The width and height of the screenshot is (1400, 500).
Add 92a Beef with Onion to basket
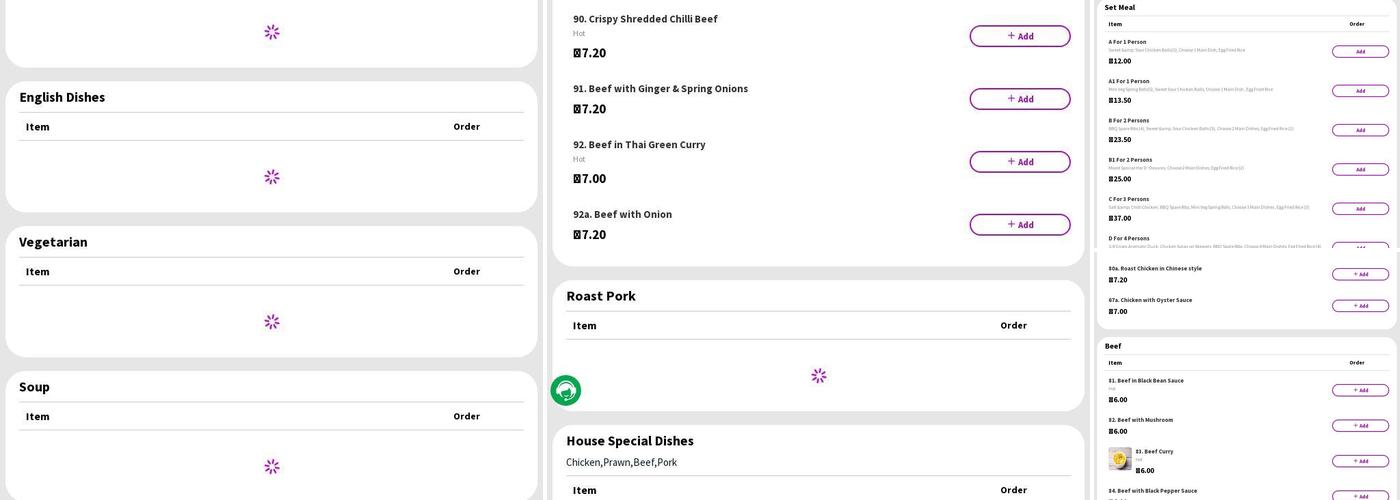coord(1019,225)
